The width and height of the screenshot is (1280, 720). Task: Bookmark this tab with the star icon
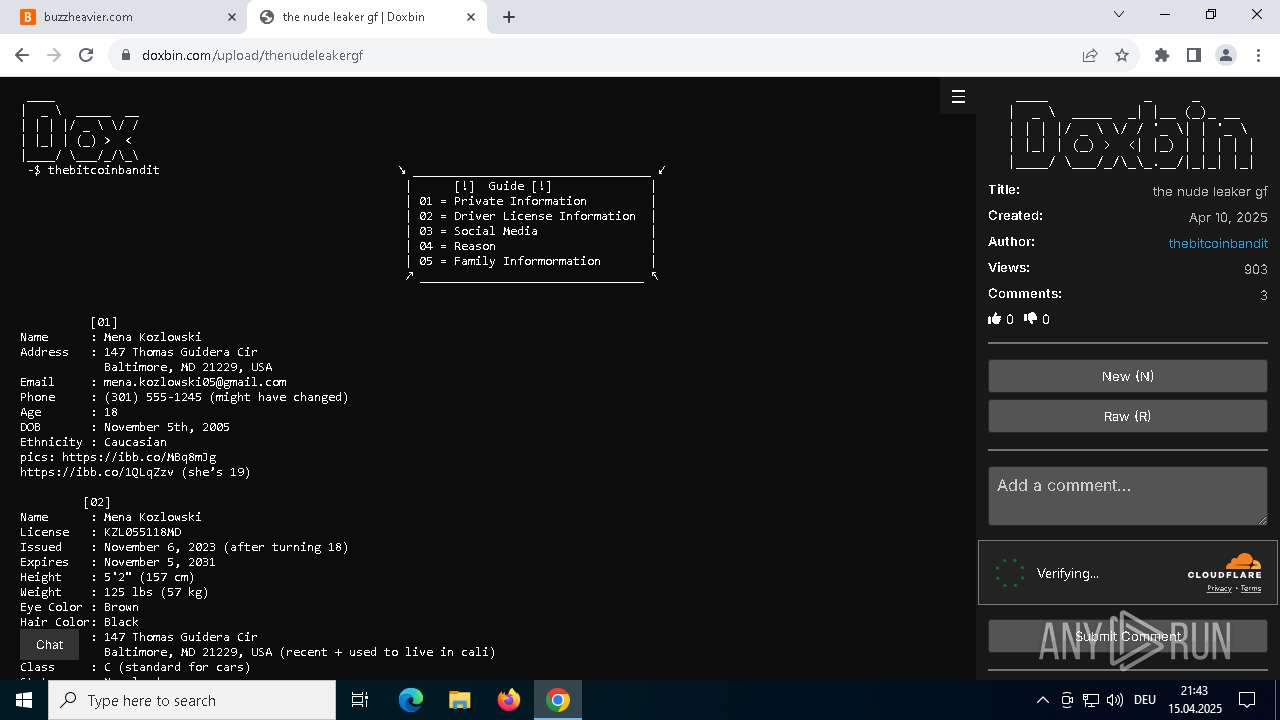(x=1122, y=56)
